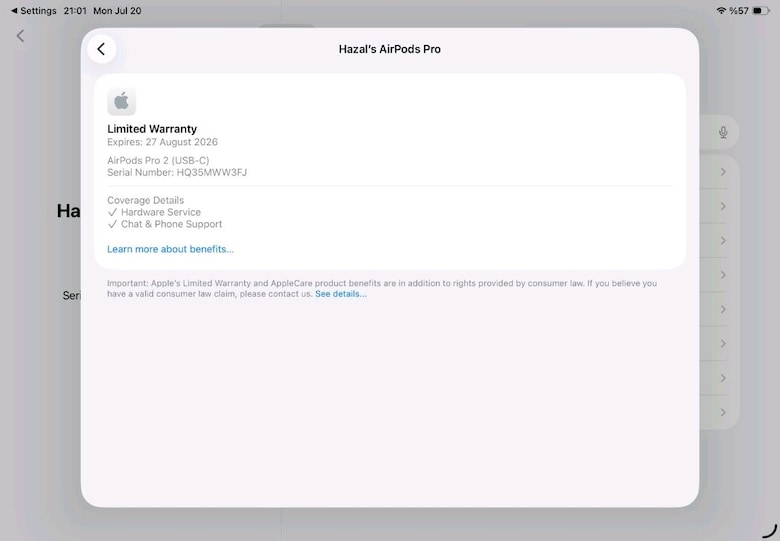Tap the Coverage Details label
780x541 pixels.
[x=145, y=200]
